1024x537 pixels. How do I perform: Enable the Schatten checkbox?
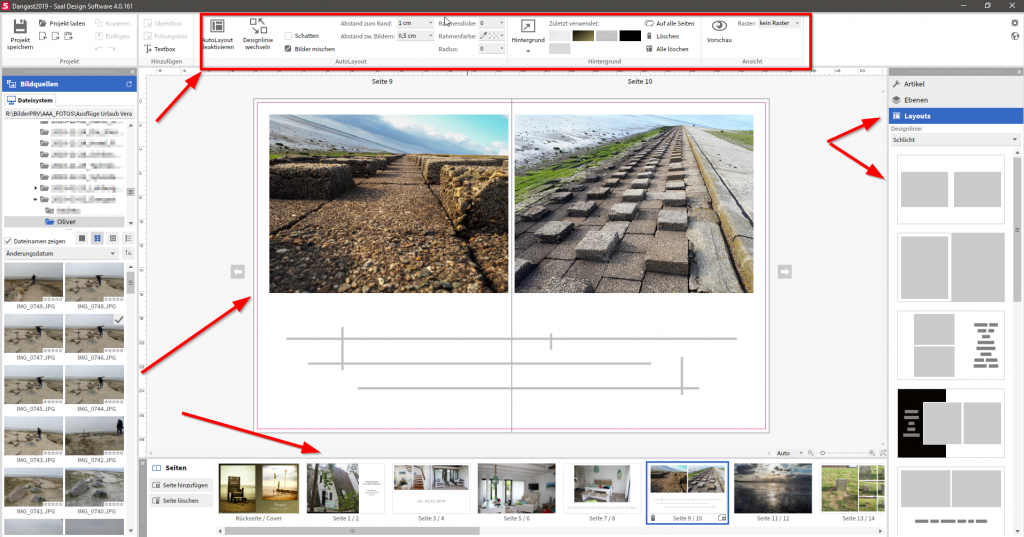289,36
